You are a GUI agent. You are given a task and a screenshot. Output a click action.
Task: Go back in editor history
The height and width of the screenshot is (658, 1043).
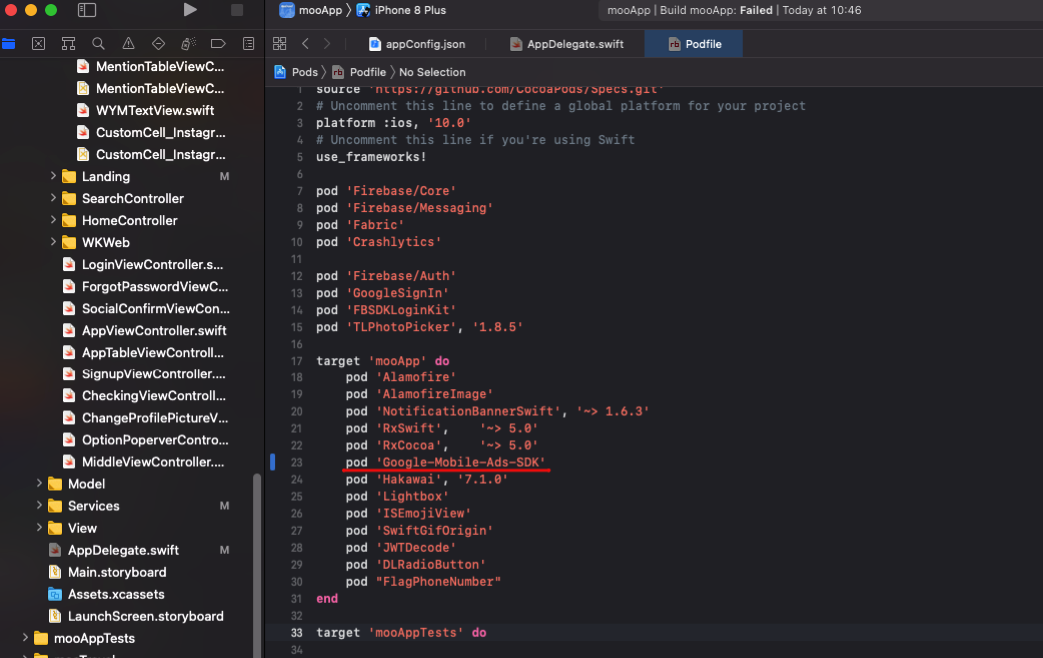305,44
